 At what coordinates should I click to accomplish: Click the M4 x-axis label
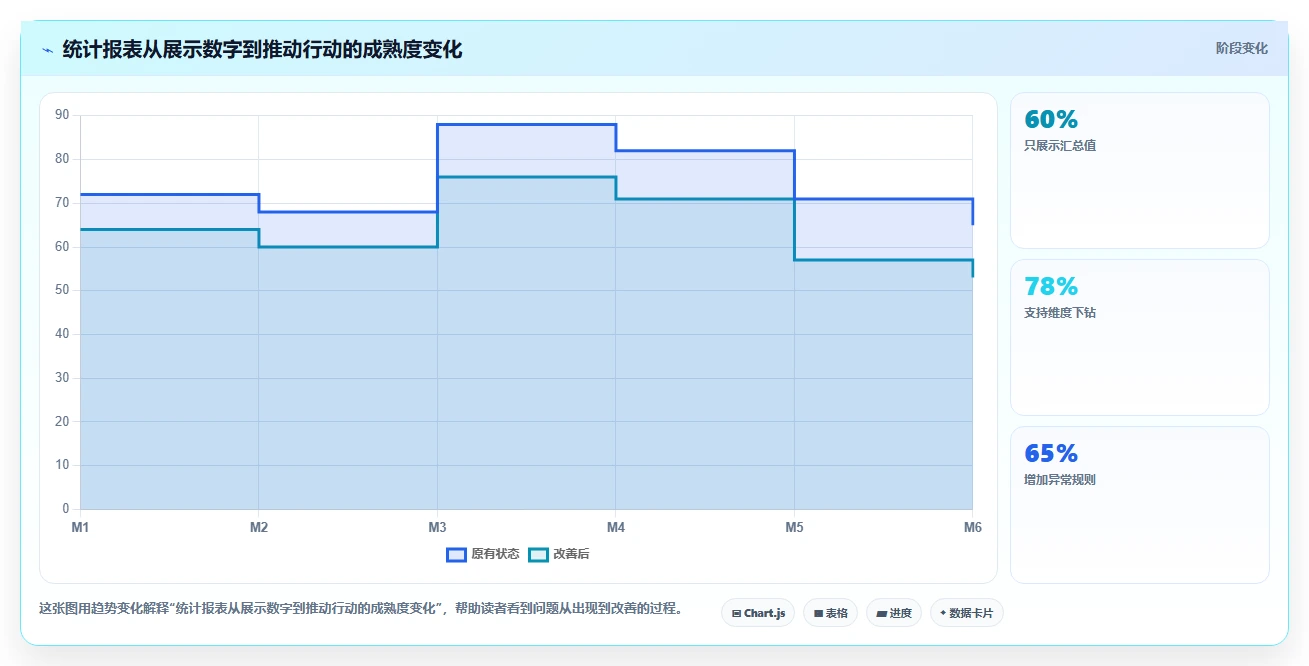coord(616,527)
